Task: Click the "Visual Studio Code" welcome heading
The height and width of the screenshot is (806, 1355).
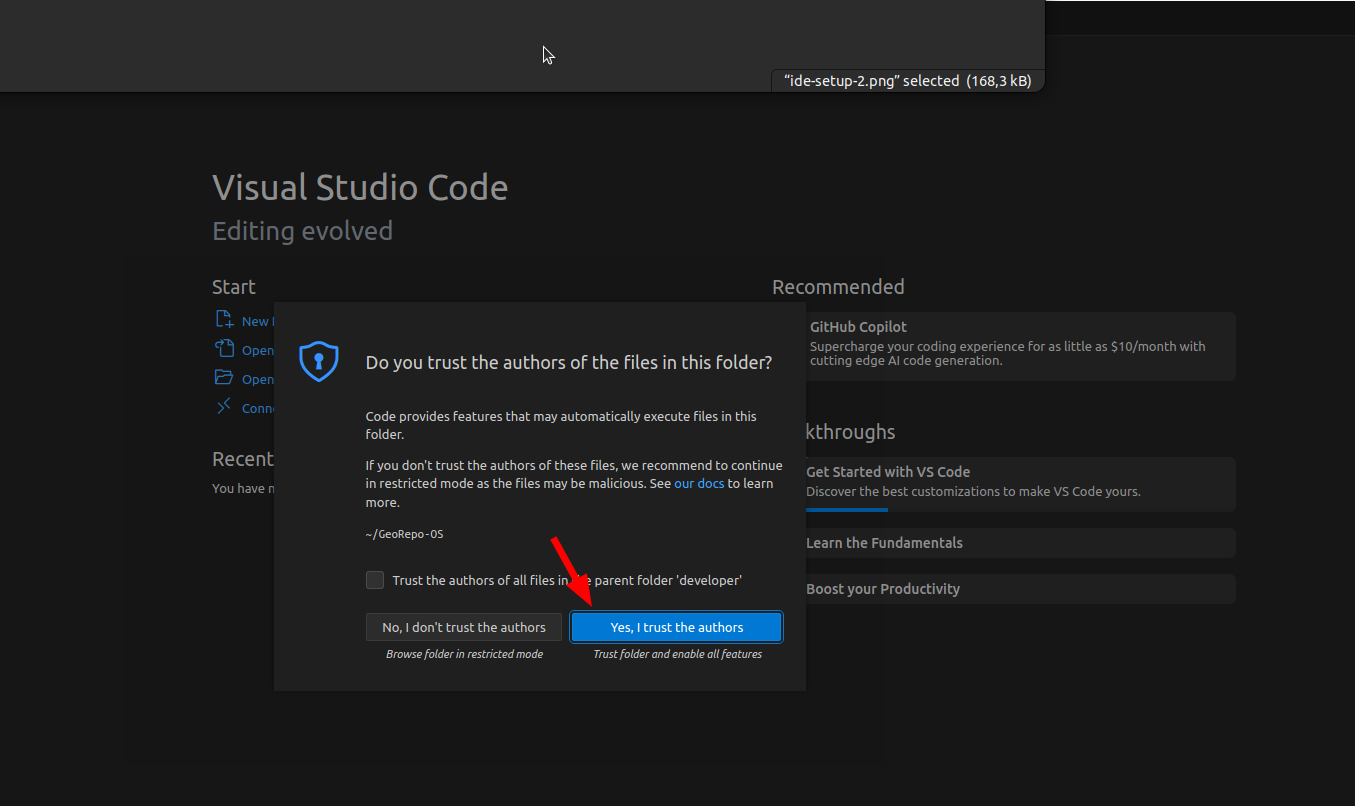Action: pos(360,188)
